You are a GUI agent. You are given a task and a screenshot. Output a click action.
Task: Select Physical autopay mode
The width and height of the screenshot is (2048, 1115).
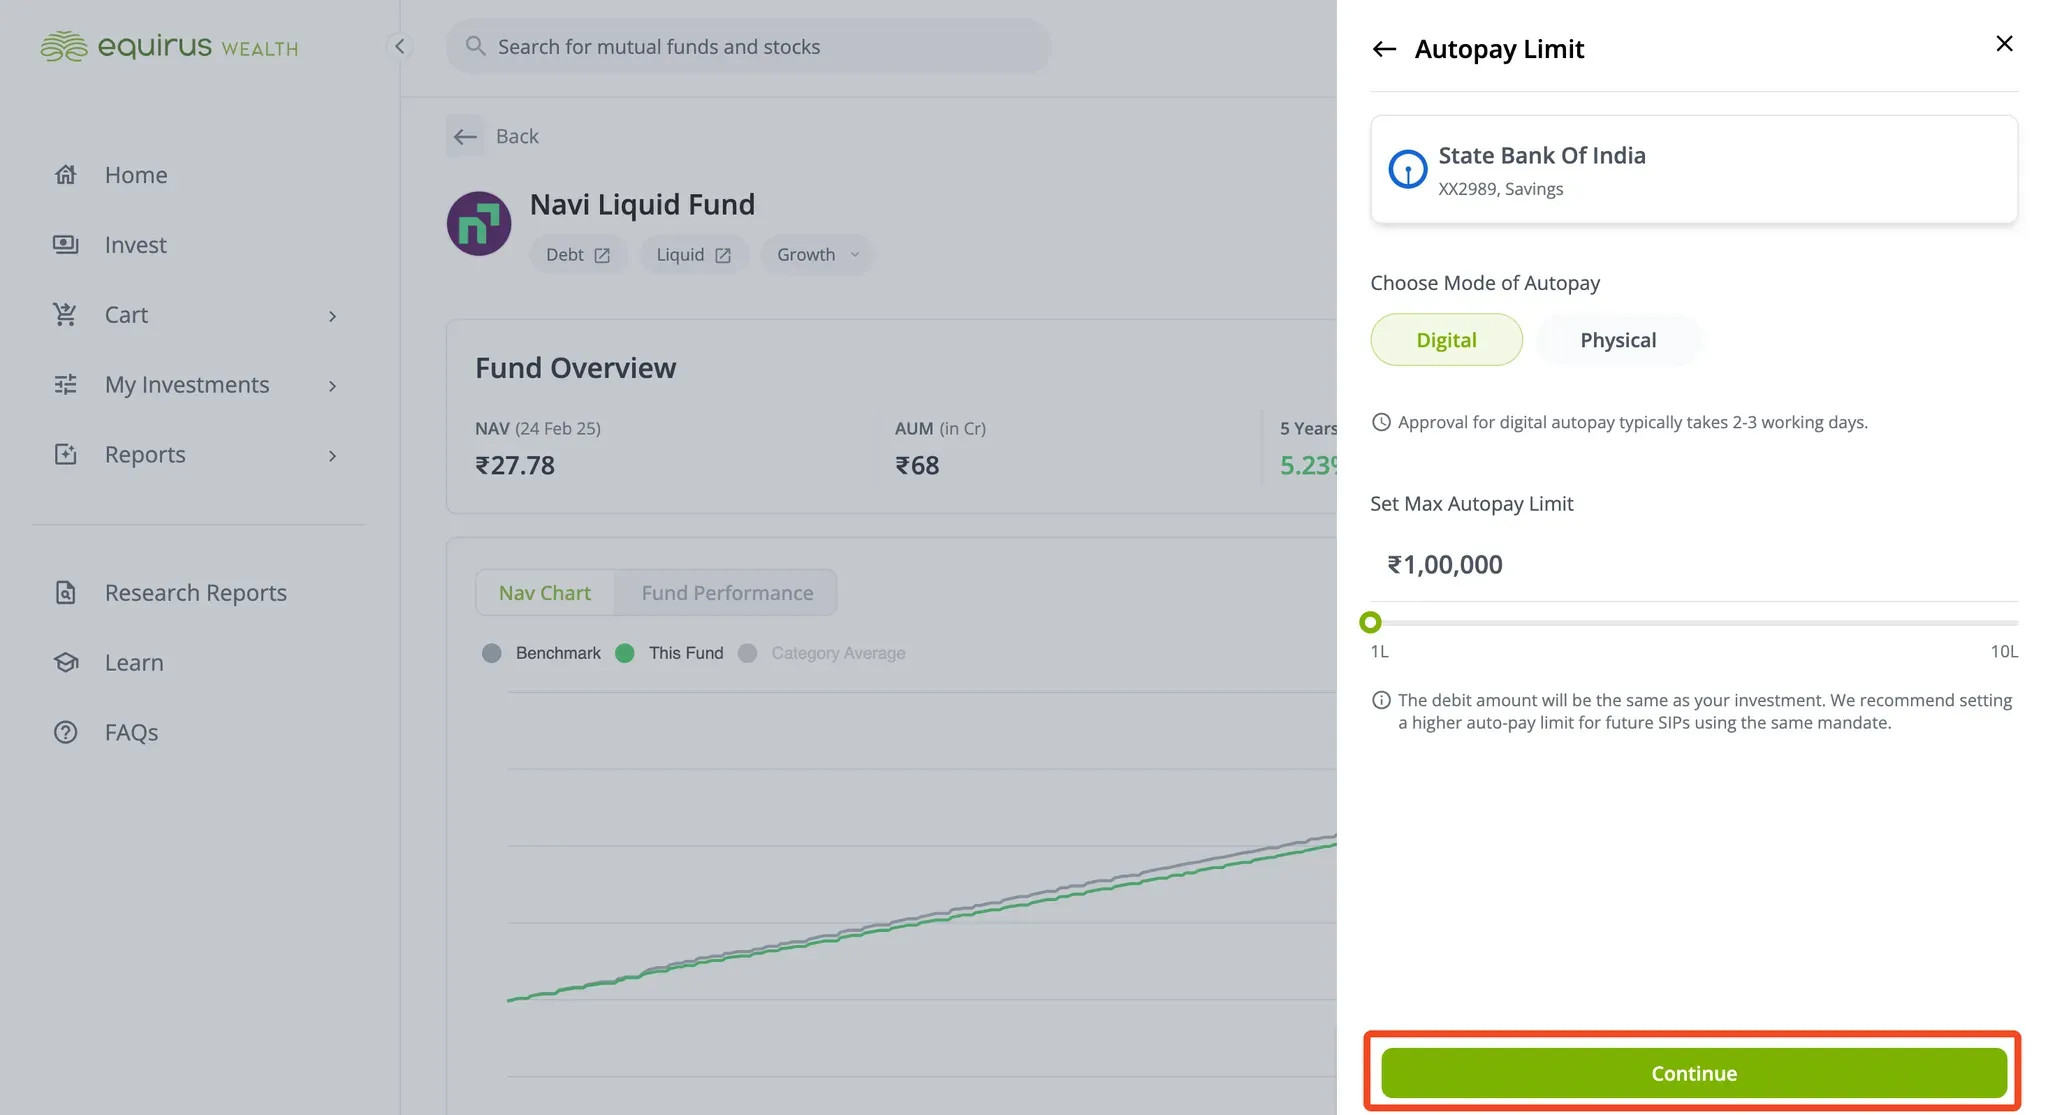(x=1618, y=340)
